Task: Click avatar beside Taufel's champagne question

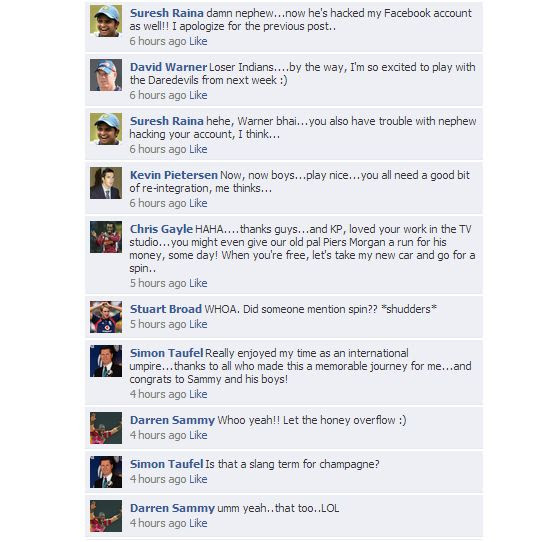Action: (x=106, y=472)
